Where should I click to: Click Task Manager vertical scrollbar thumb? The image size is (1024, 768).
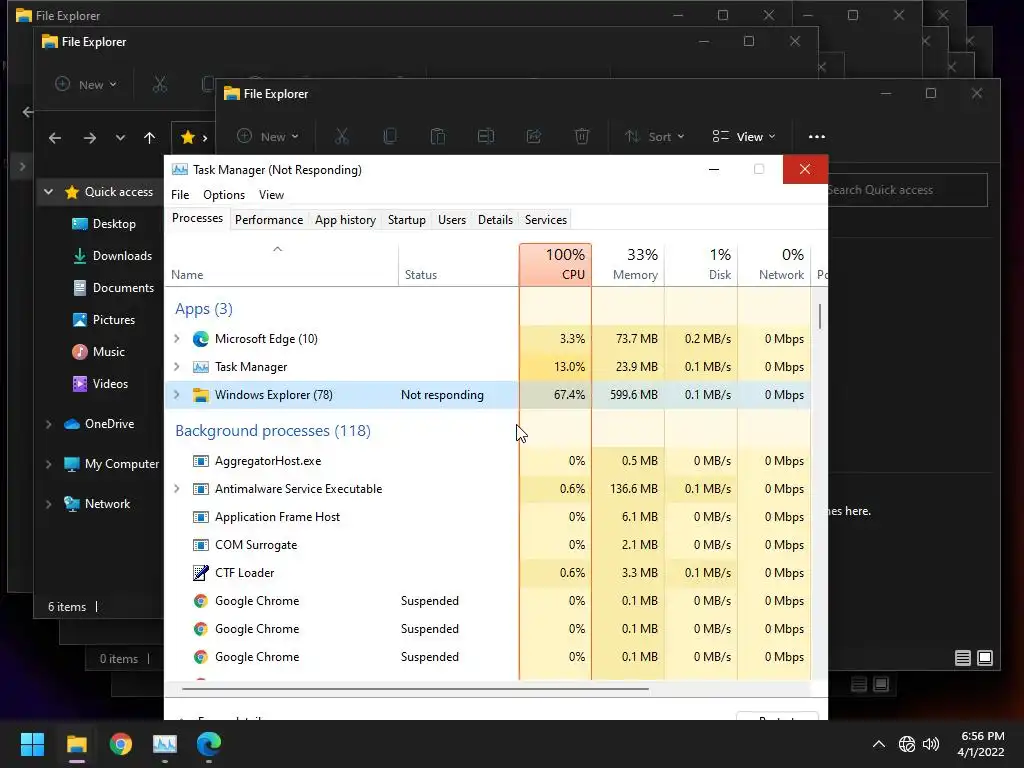click(820, 317)
